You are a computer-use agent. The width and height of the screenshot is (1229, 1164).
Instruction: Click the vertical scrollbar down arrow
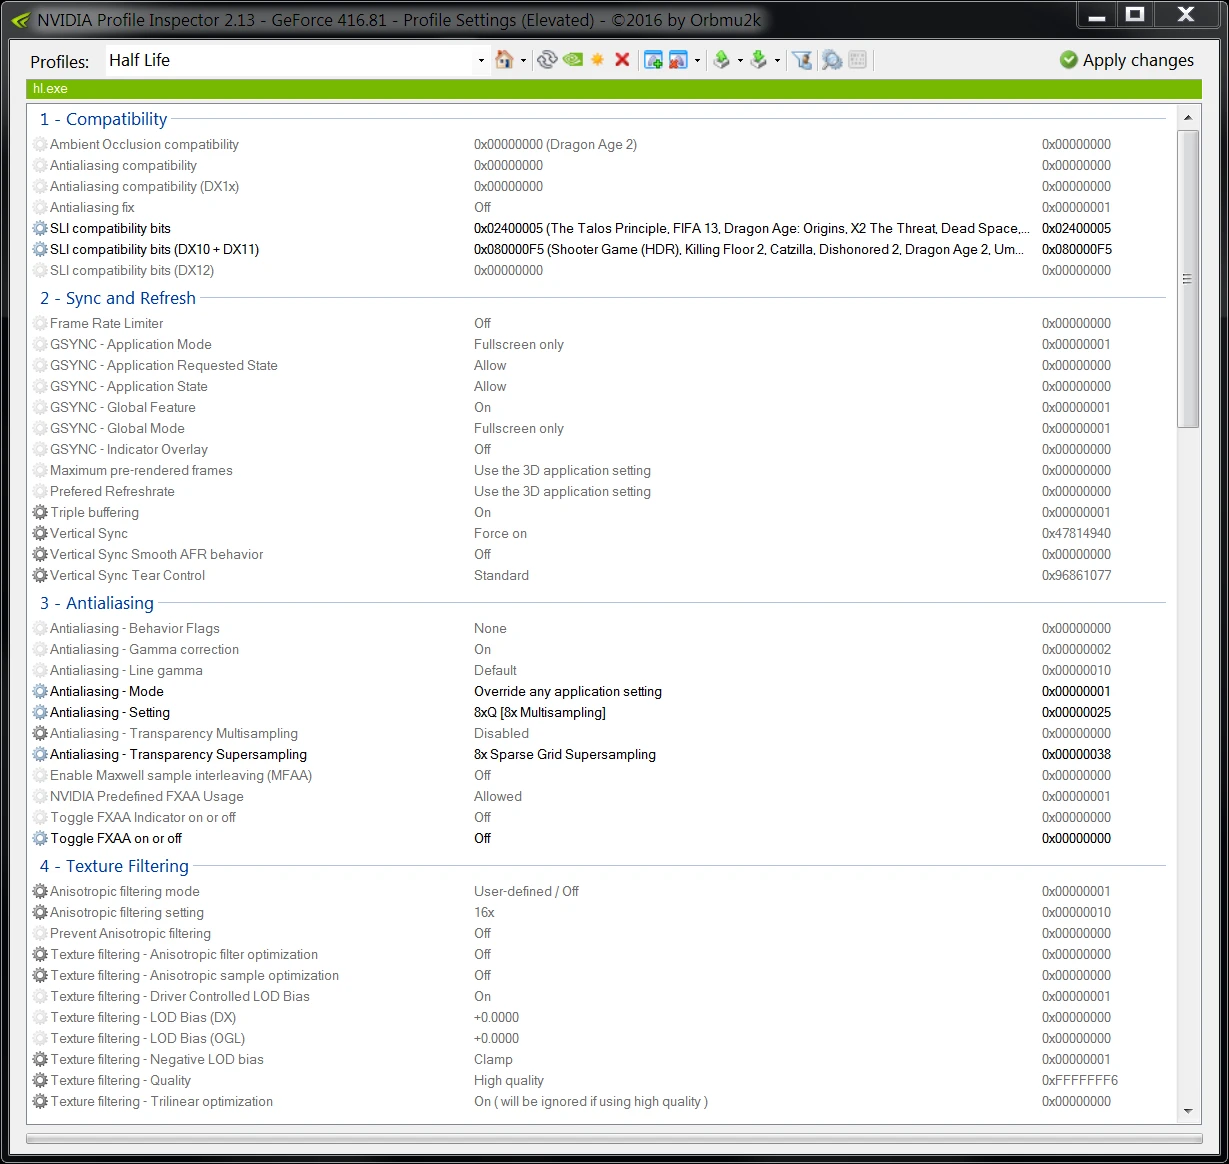1188,1111
